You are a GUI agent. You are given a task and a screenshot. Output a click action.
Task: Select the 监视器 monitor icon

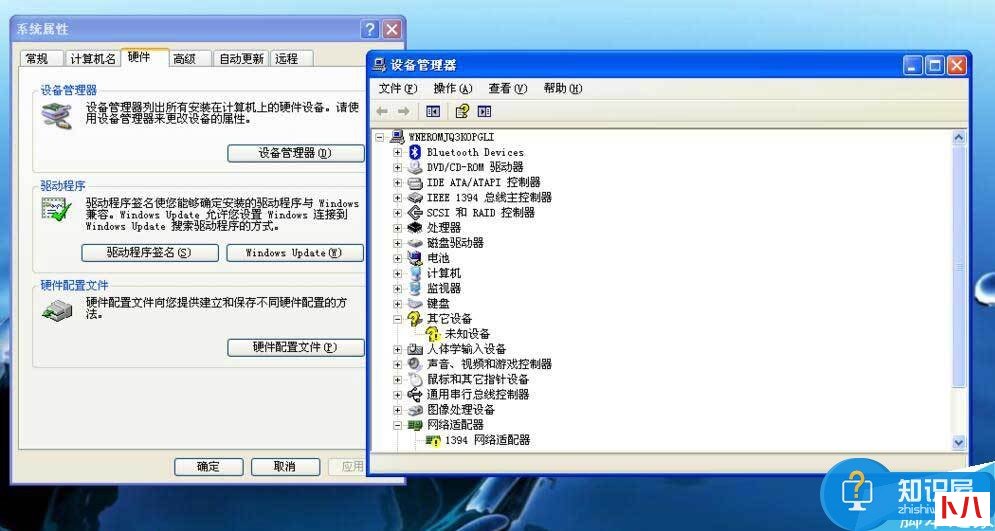415,289
